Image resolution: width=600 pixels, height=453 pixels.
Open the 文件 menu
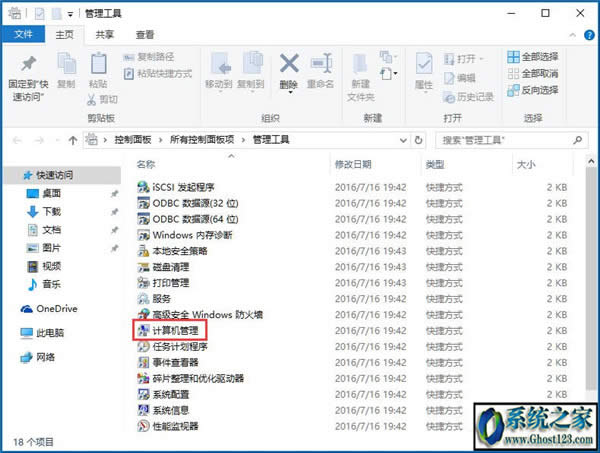(23, 33)
